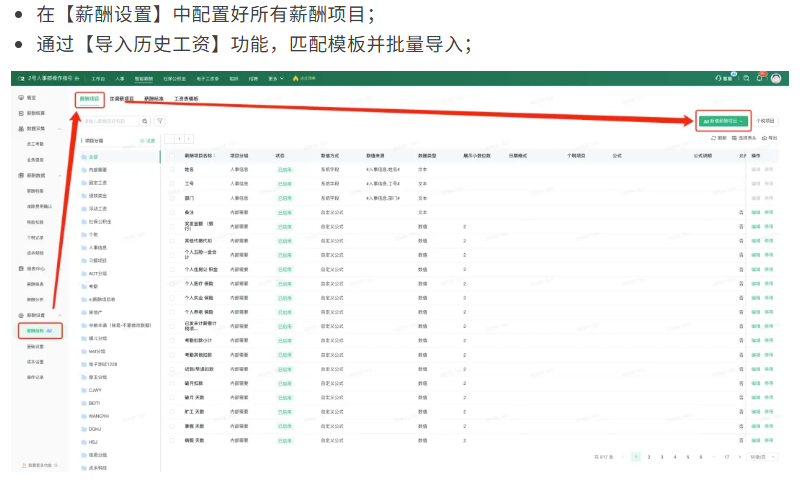Click 编辑 in the 备注 row
The image size is (804, 487).
click(x=755, y=212)
